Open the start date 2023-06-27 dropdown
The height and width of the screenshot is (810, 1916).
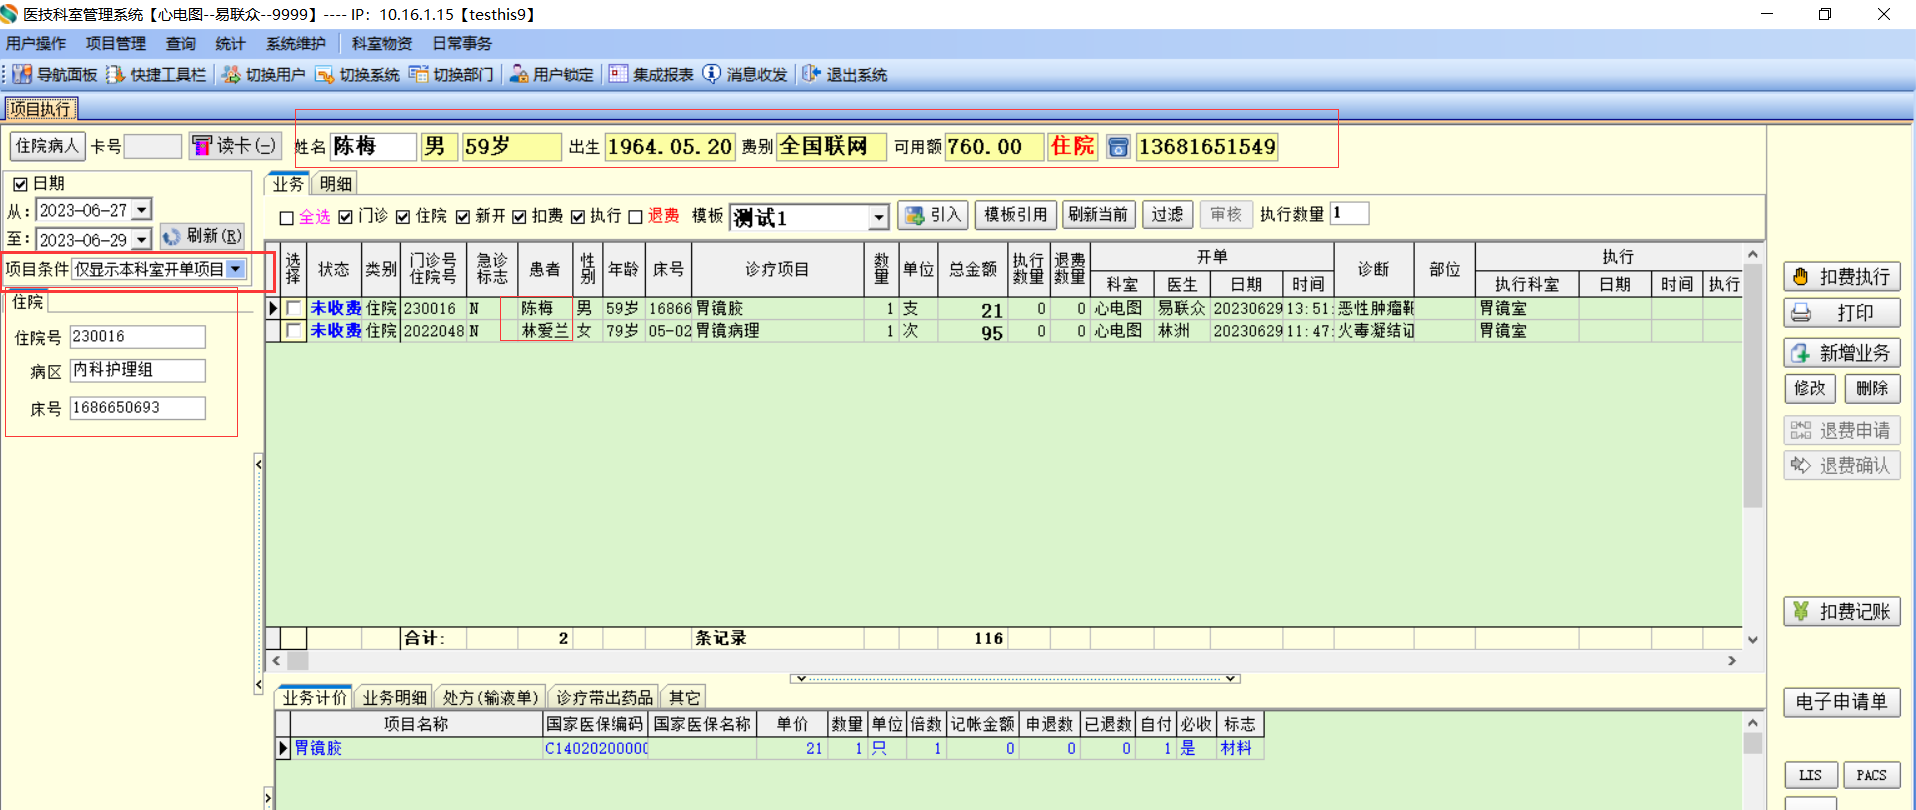click(x=142, y=210)
